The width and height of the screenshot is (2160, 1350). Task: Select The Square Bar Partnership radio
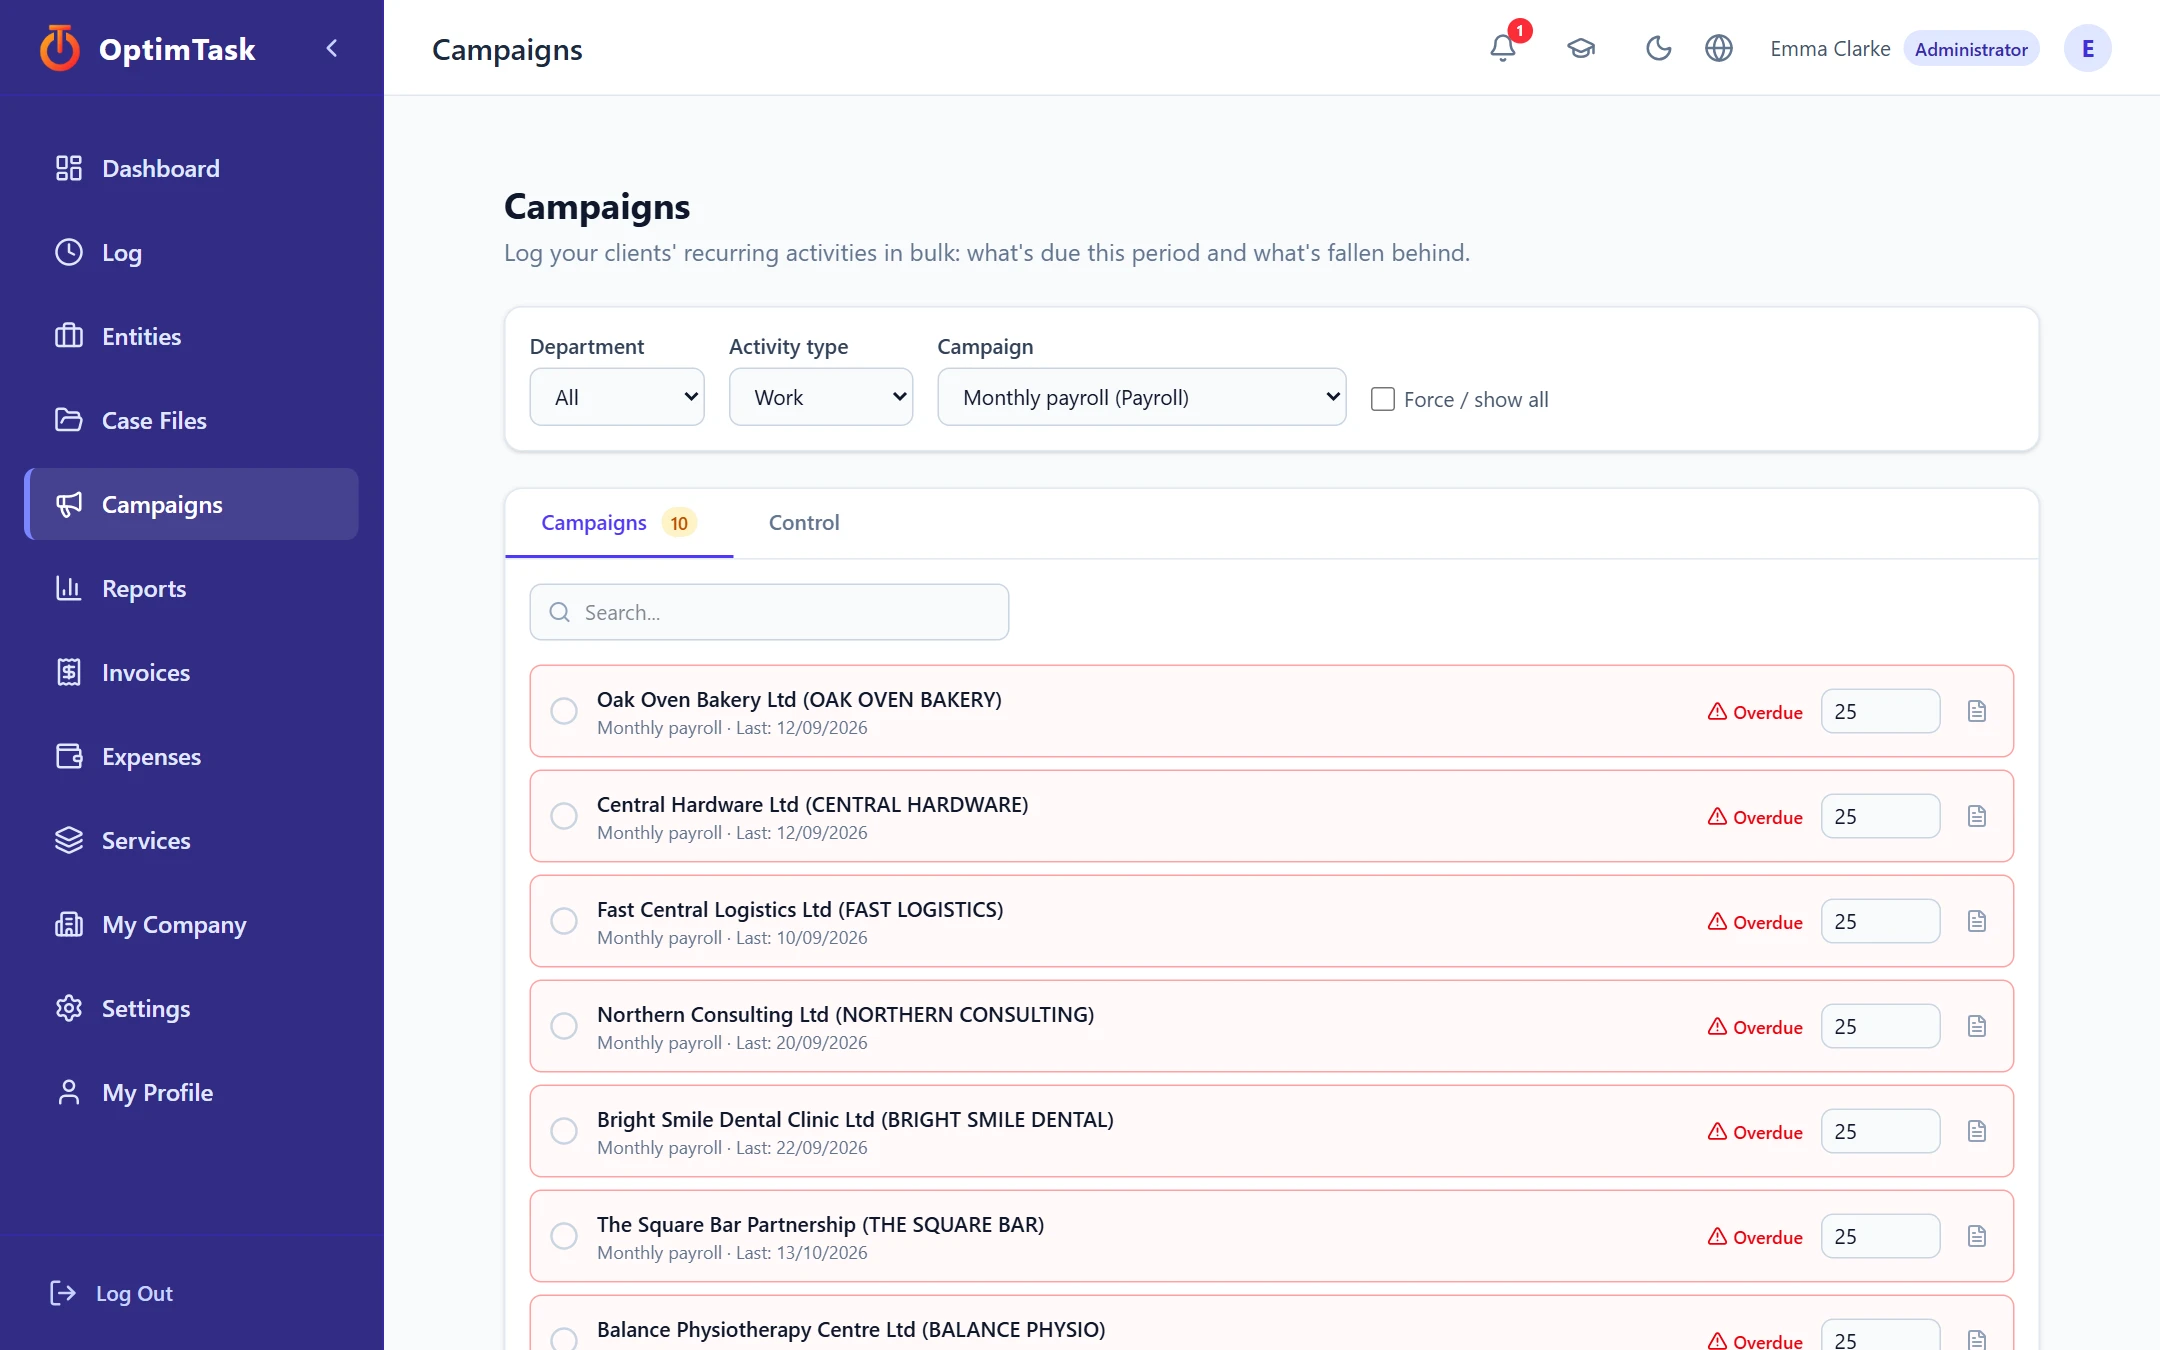pyautogui.click(x=564, y=1236)
